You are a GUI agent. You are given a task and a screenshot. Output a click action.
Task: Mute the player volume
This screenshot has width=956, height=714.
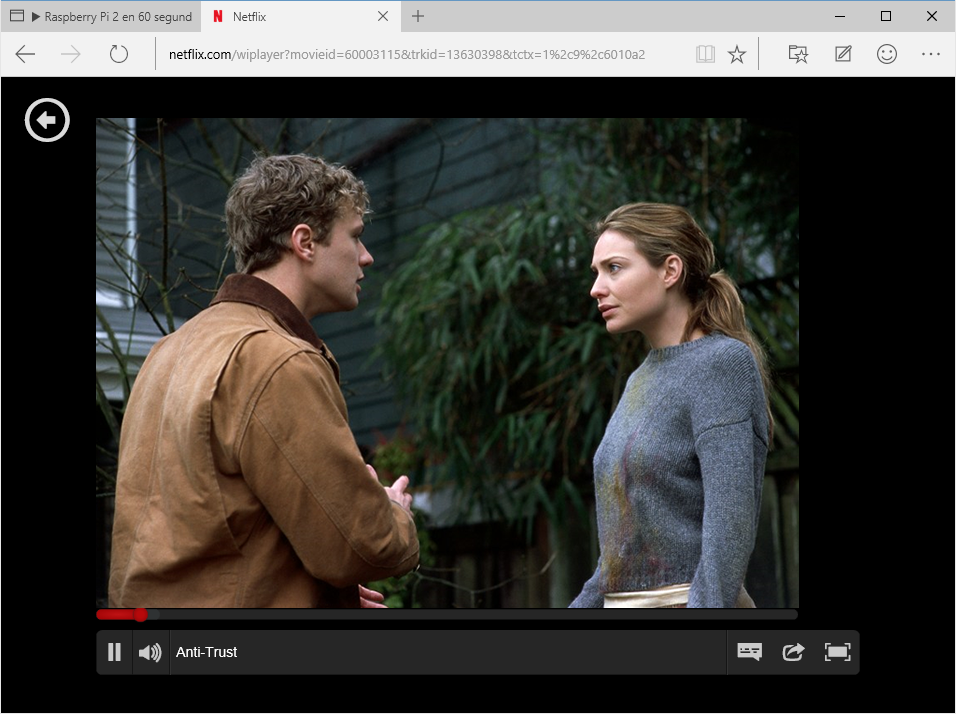(150, 652)
